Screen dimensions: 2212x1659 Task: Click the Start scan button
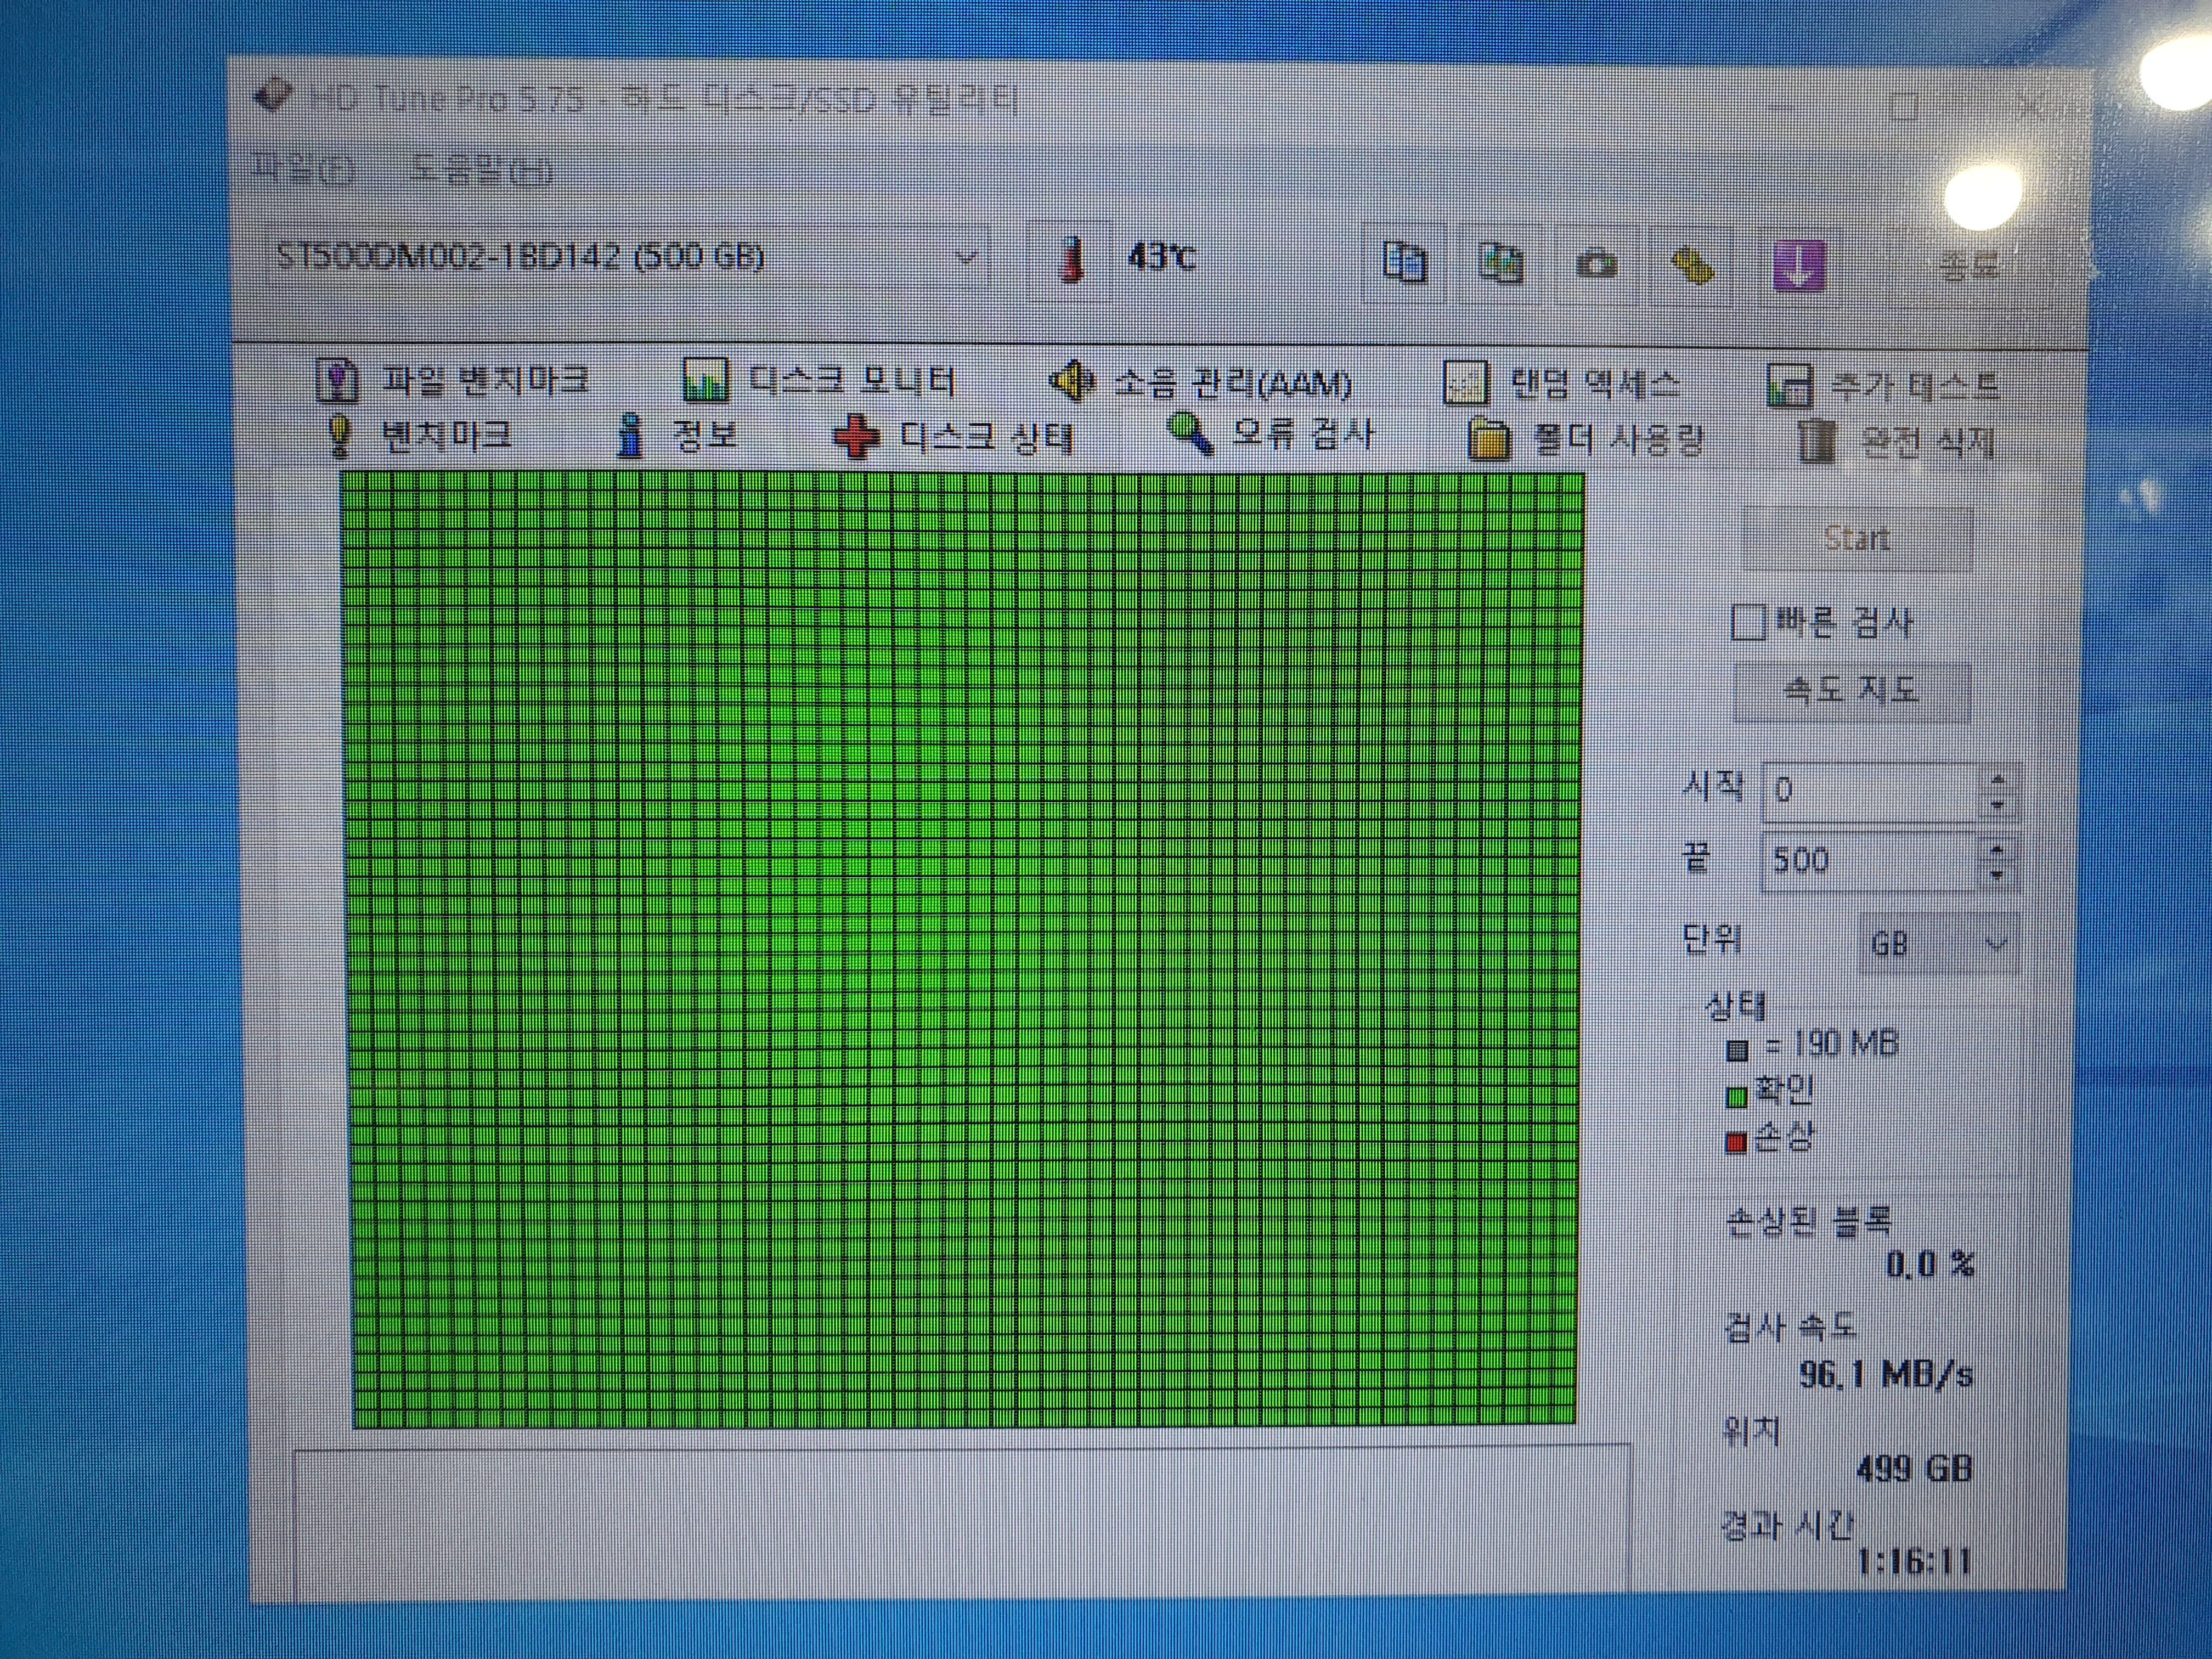tap(1857, 539)
